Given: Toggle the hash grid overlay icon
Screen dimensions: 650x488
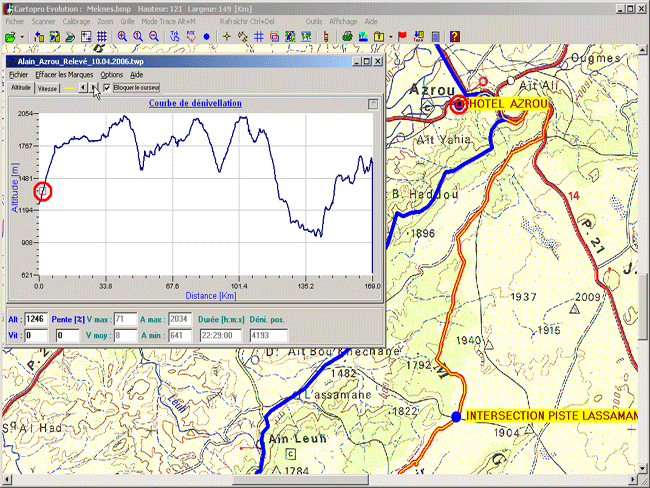Looking at the screenshot, I should coord(102,37).
